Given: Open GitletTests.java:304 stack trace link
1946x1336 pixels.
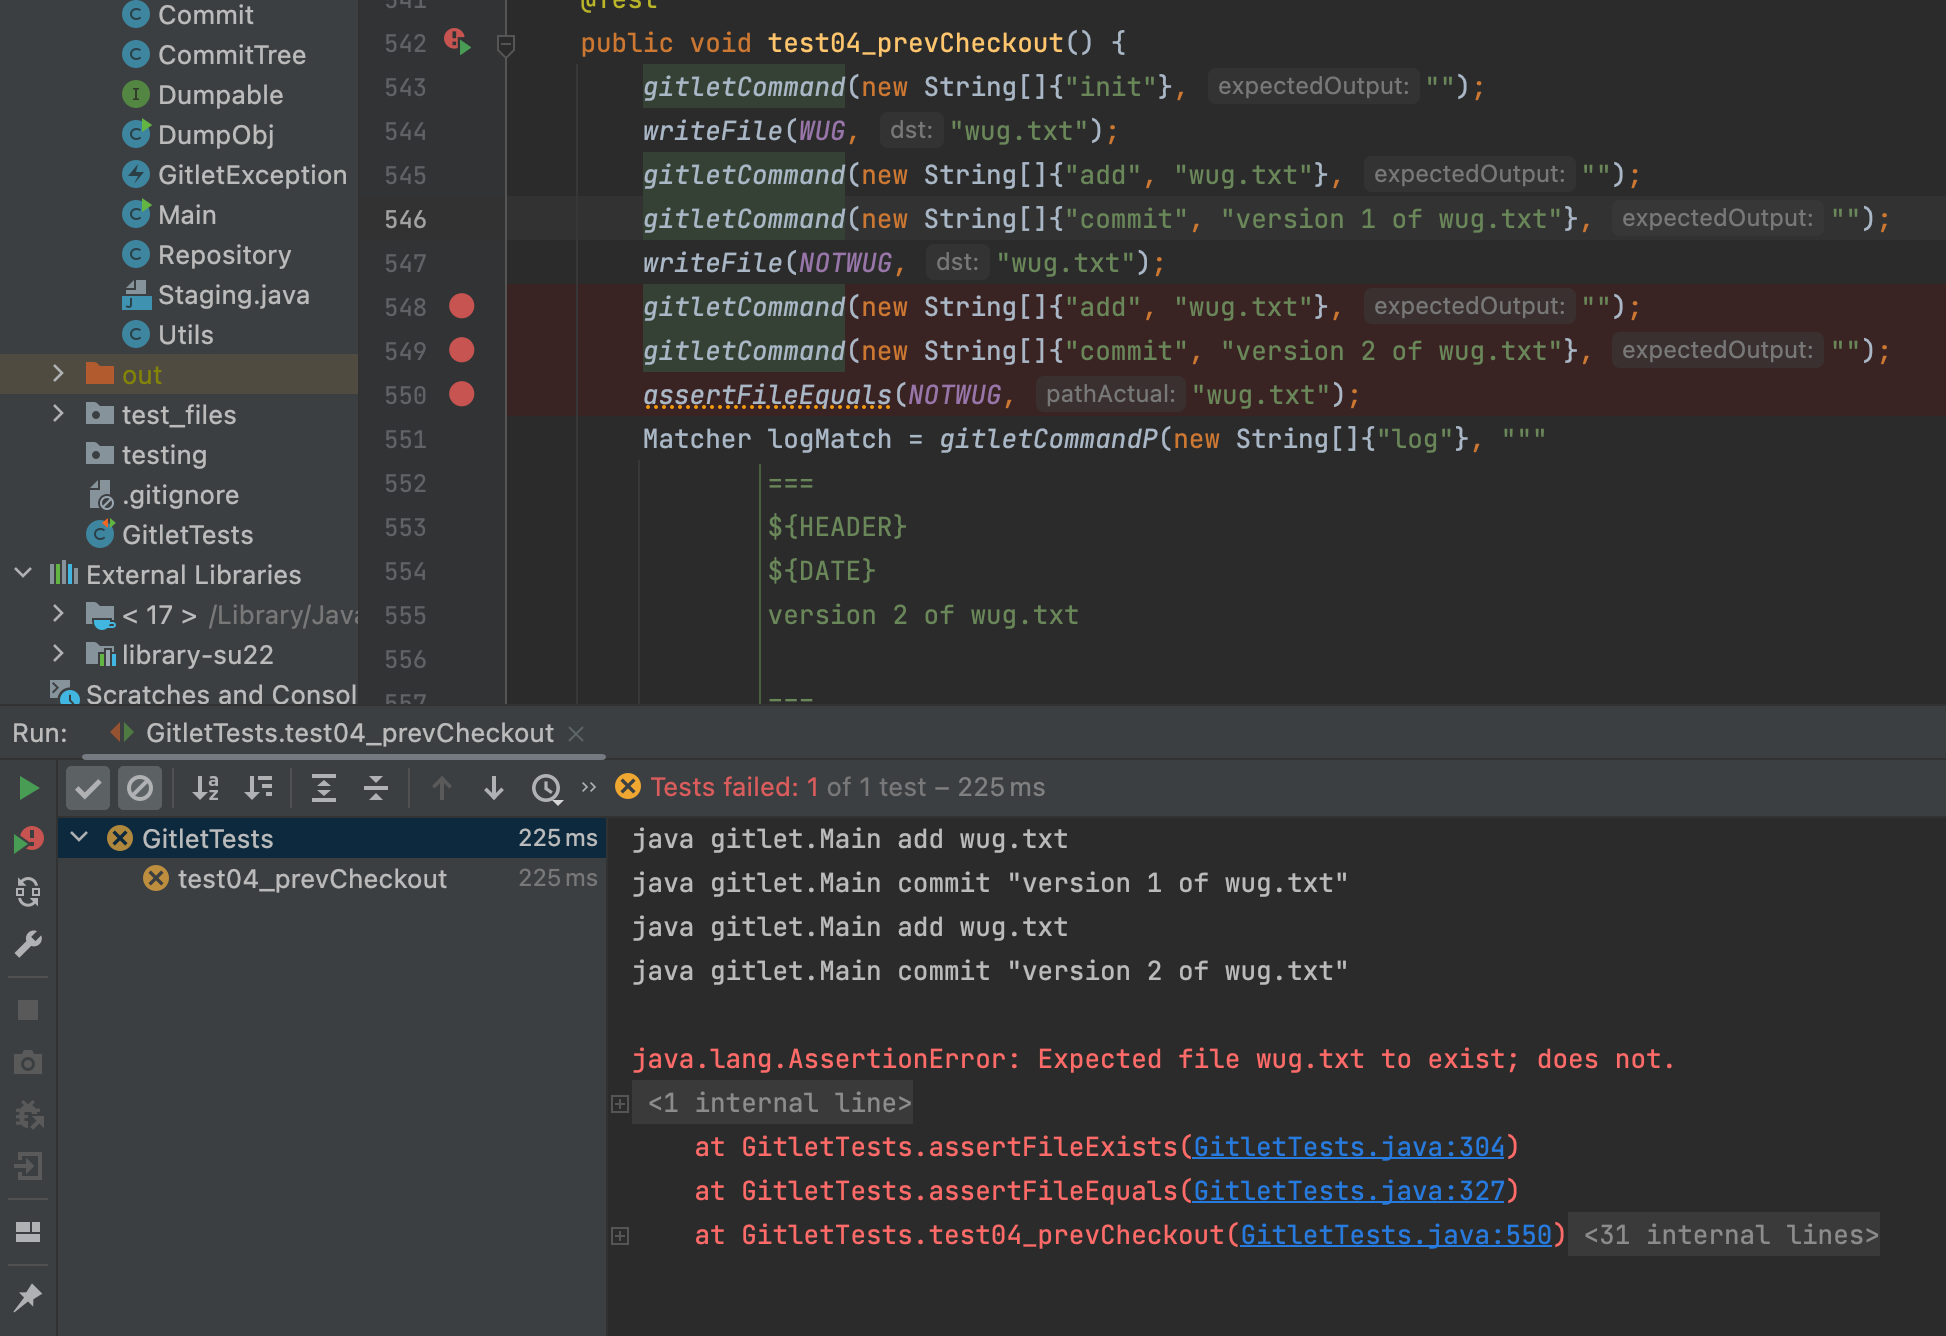Looking at the screenshot, I should click(x=1348, y=1147).
